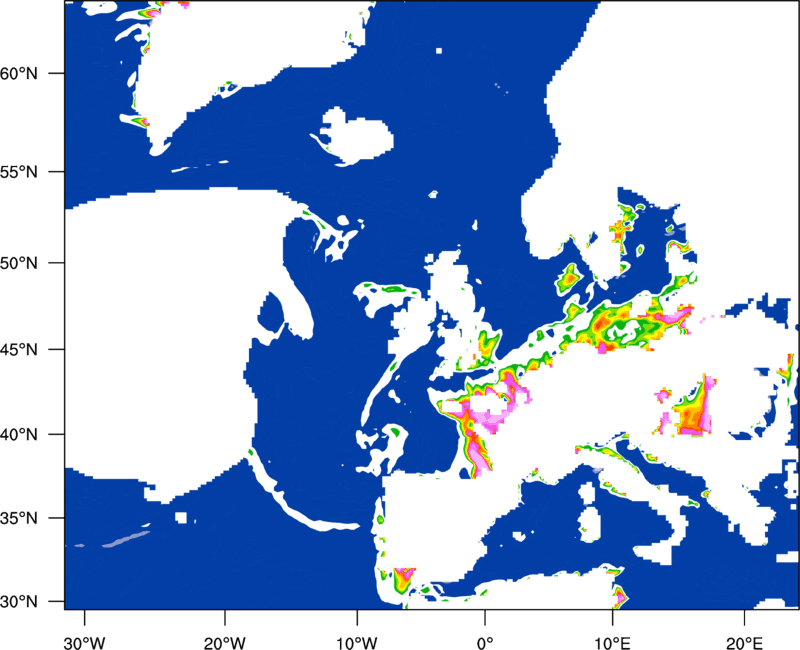This screenshot has height=650, width=800.
Task: Click the 10°W longitude label
Action: (357, 643)
